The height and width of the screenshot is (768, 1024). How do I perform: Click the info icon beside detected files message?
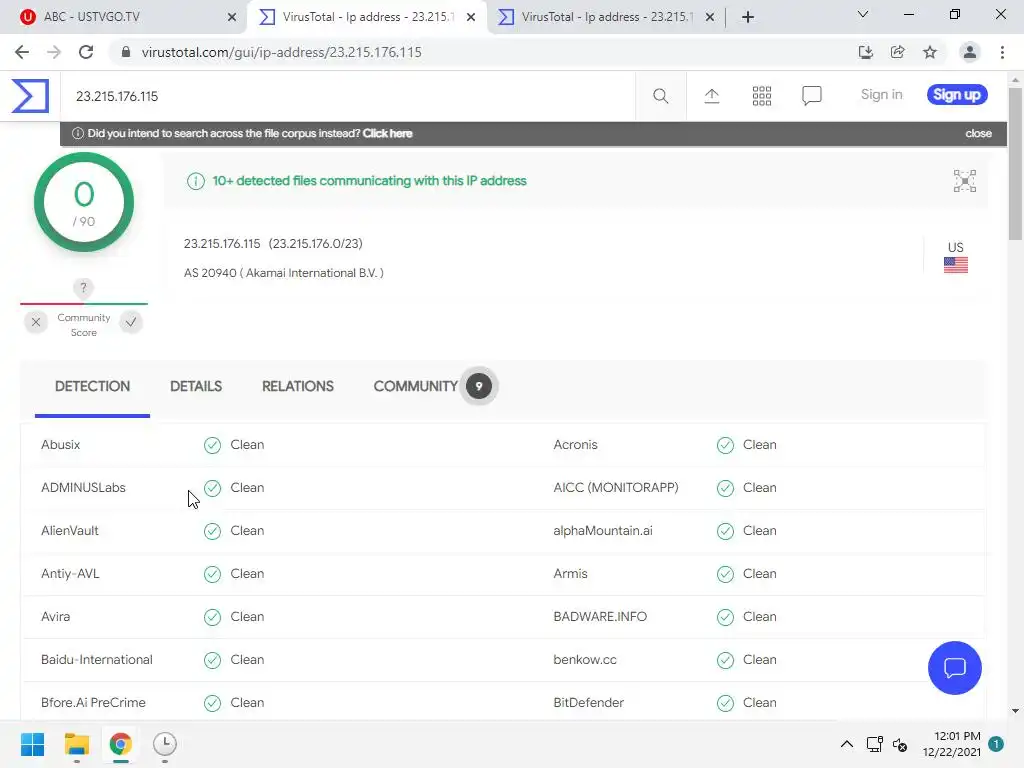pos(195,181)
